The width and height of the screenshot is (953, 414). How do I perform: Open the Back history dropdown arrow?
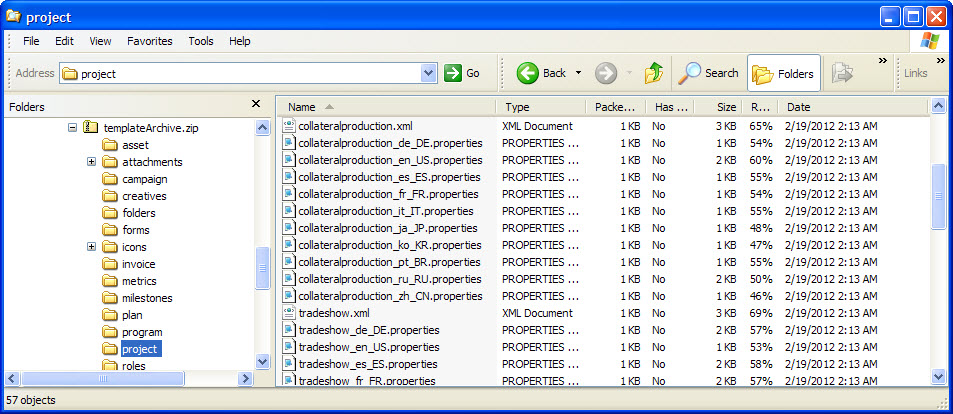coord(578,74)
